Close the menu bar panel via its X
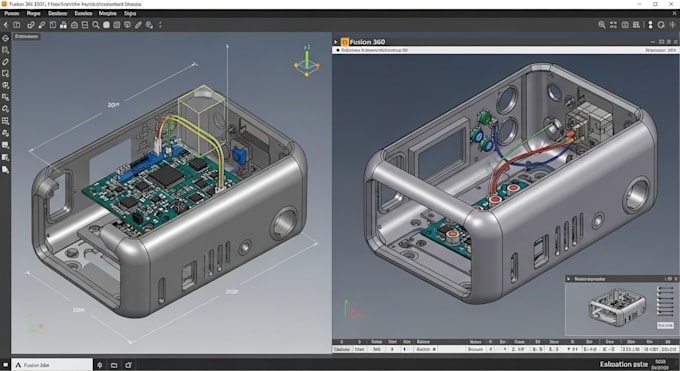This screenshot has width=680, height=371. pyautogui.click(x=674, y=13)
